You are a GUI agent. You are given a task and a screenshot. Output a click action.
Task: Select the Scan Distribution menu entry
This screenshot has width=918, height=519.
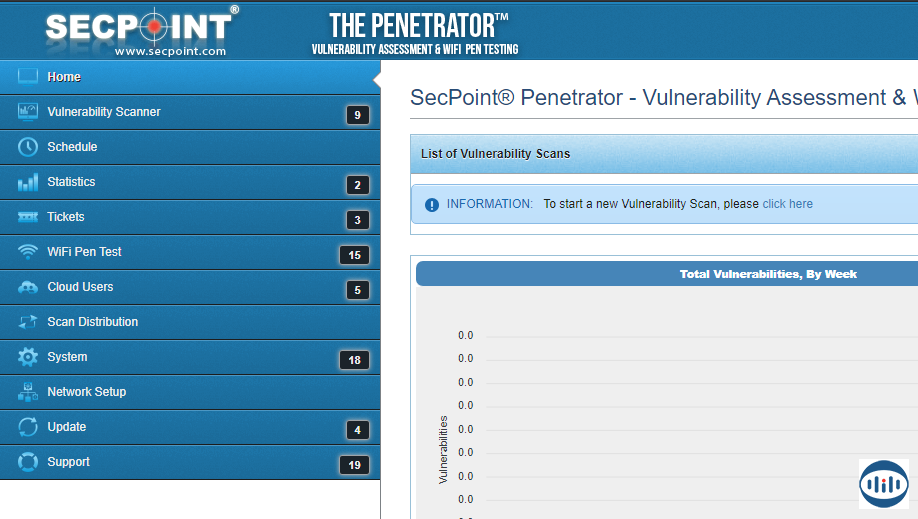[x=92, y=322]
